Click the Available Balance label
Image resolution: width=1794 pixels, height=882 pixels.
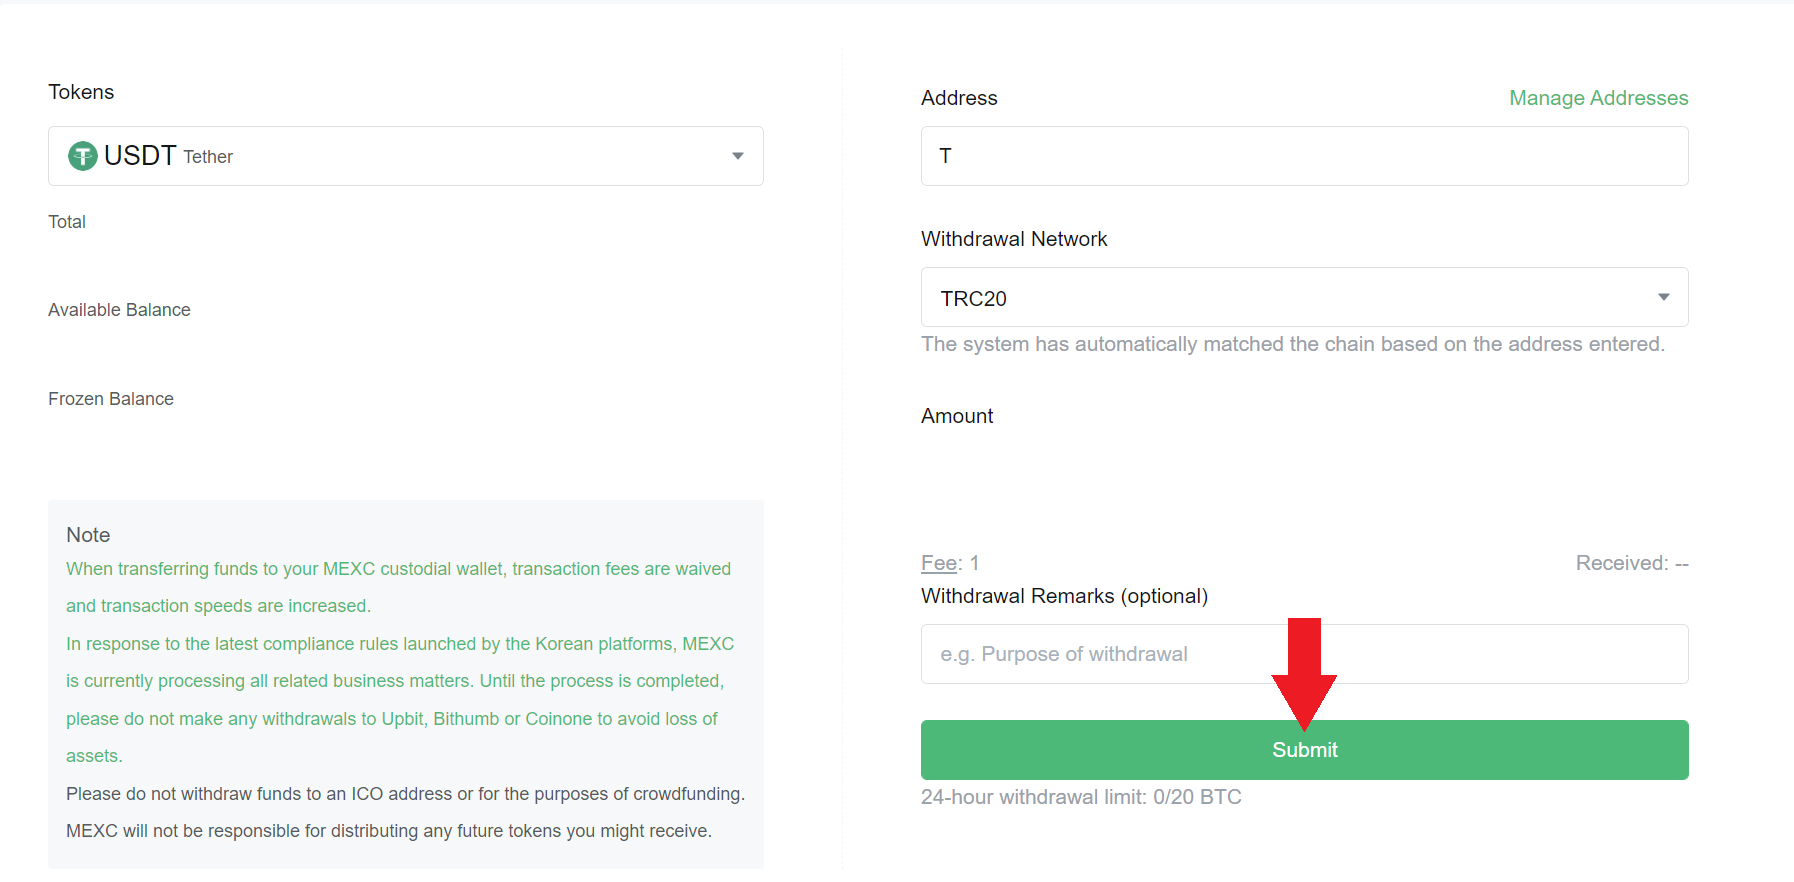click(x=119, y=310)
